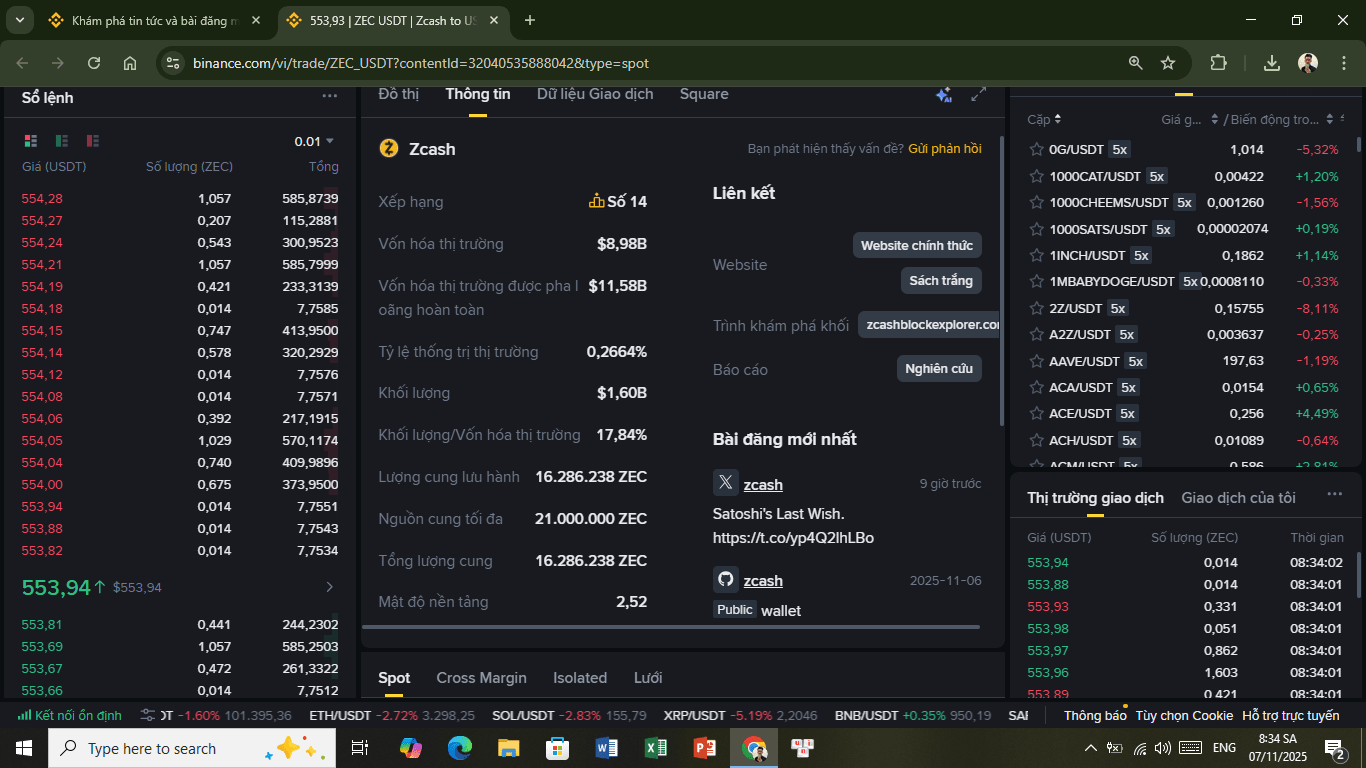This screenshot has width=1366, height=768.
Task: Select the Isolated margin tab
Action: point(580,678)
